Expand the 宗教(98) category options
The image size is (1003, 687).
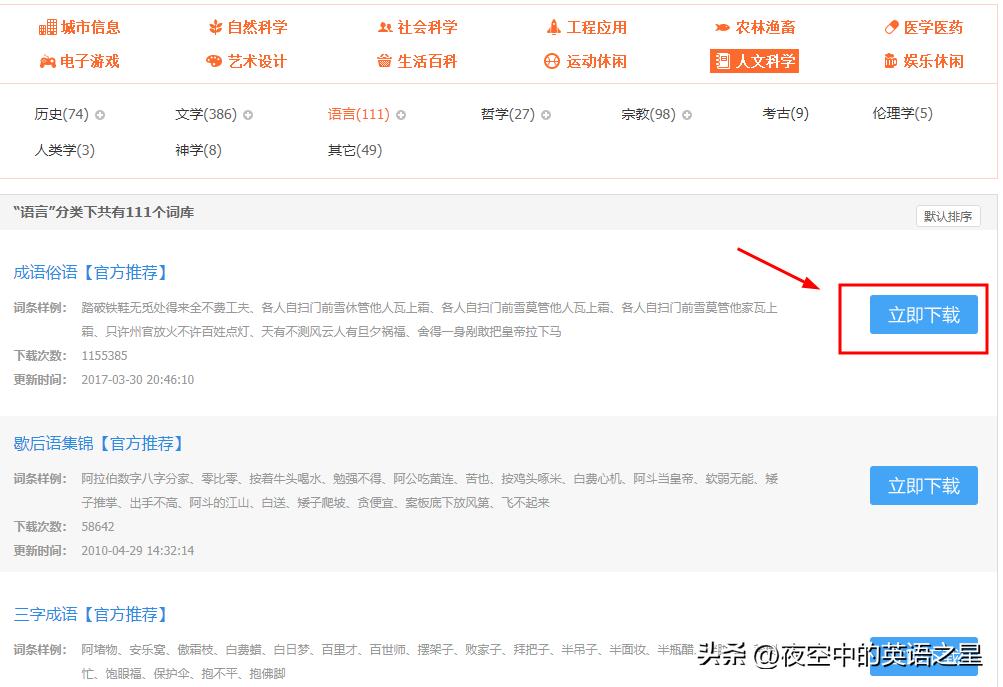[687, 114]
